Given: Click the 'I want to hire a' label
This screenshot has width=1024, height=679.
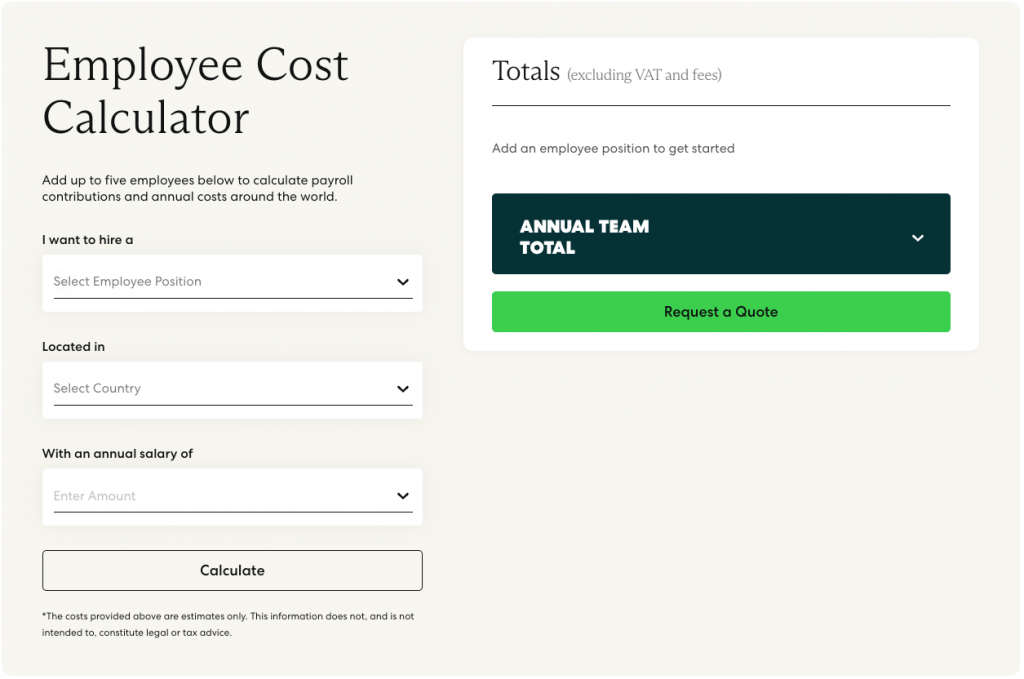Looking at the screenshot, I should (x=88, y=240).
